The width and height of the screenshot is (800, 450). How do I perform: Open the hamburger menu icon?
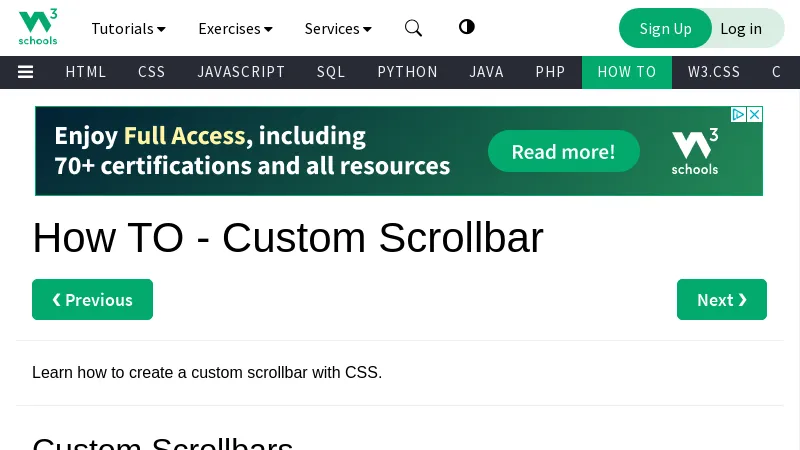point(26,72)
